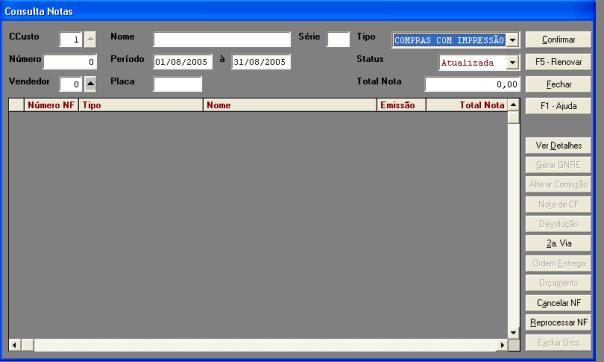Viewport: 604px width, 362px height.
Task: Click the Vendedor spinner up arrow
Action: point(90,84)
